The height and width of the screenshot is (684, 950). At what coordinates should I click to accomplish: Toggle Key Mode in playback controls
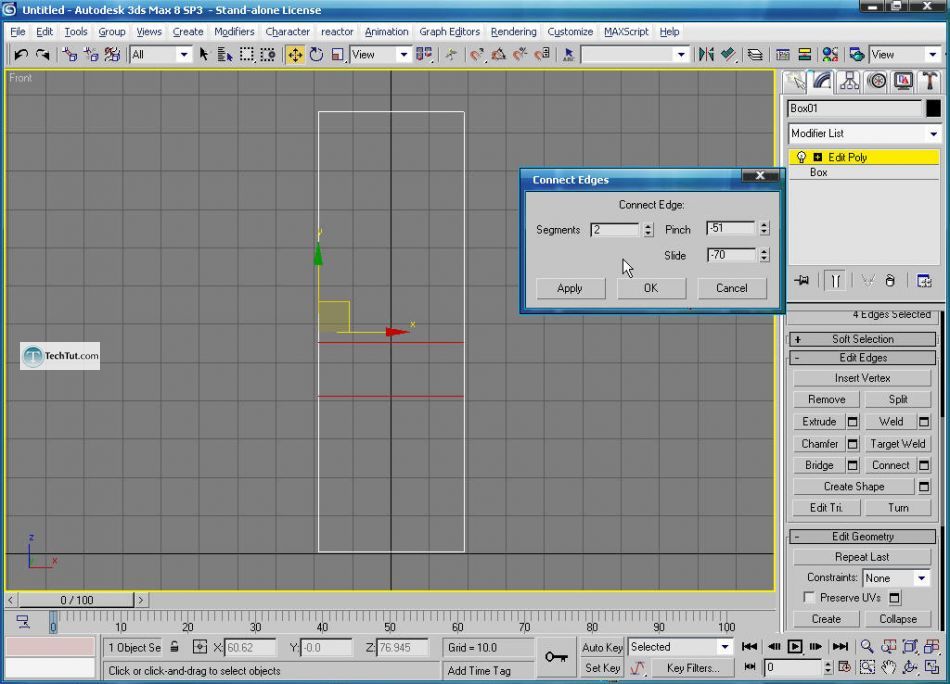point(749,667)
